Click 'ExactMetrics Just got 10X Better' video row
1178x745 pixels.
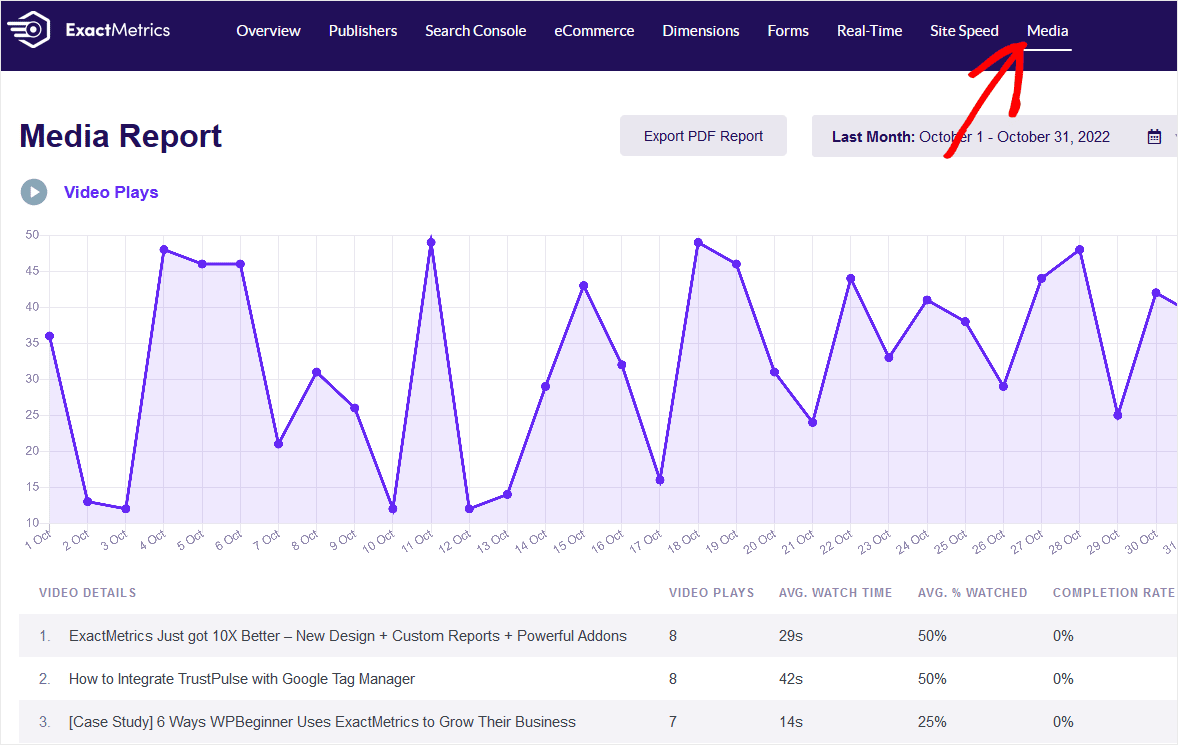click(598, 635)
